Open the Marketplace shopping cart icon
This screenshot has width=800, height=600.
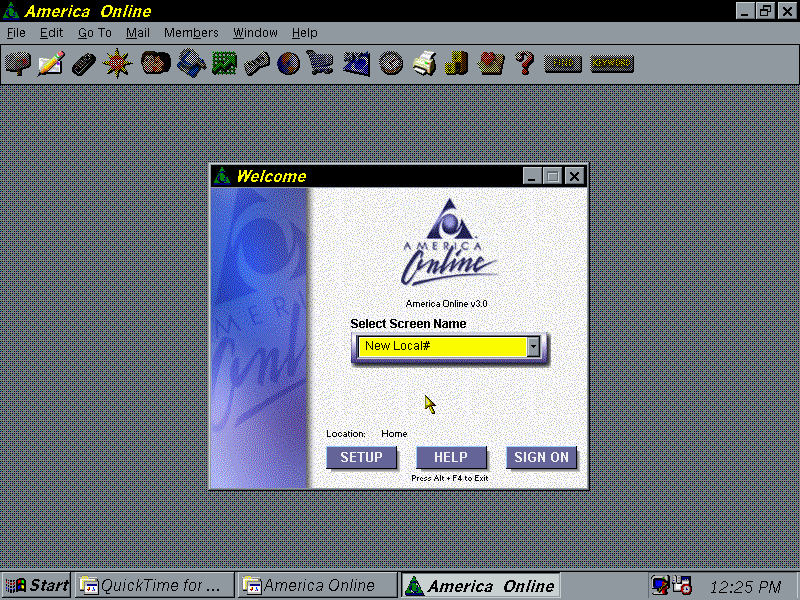click(320, 64)
